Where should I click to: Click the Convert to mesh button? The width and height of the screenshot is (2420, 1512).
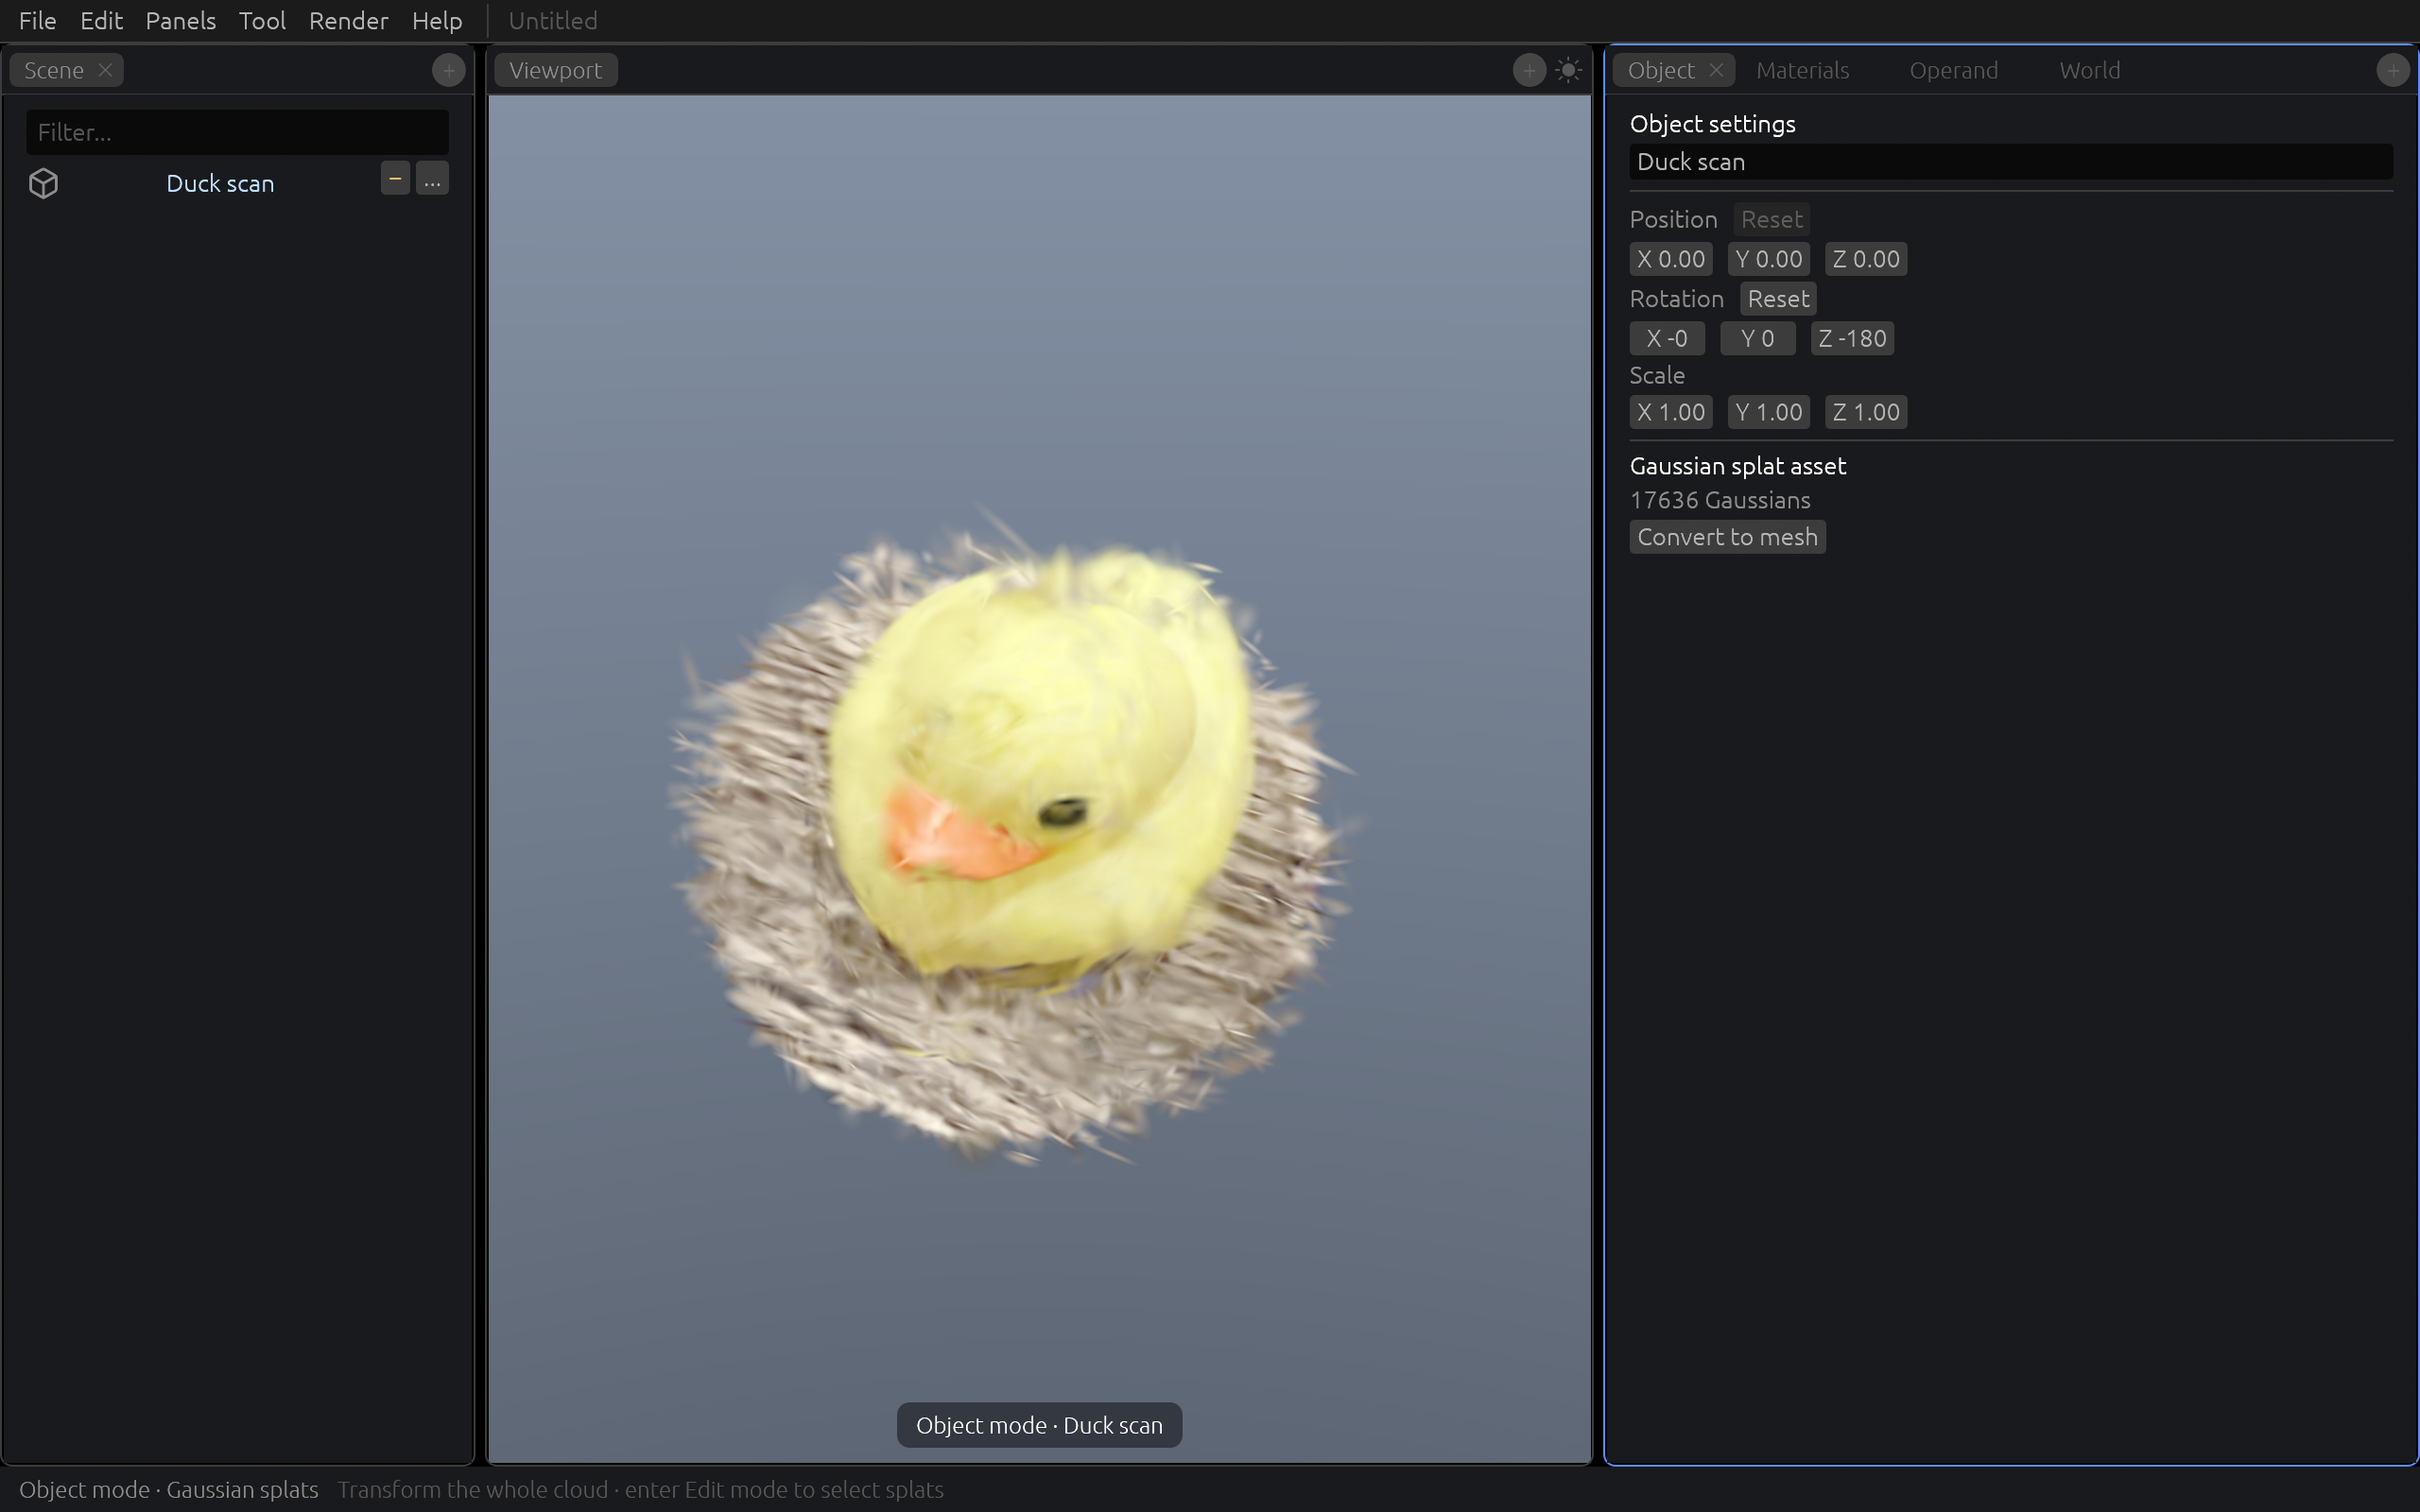click(1728, 537)
